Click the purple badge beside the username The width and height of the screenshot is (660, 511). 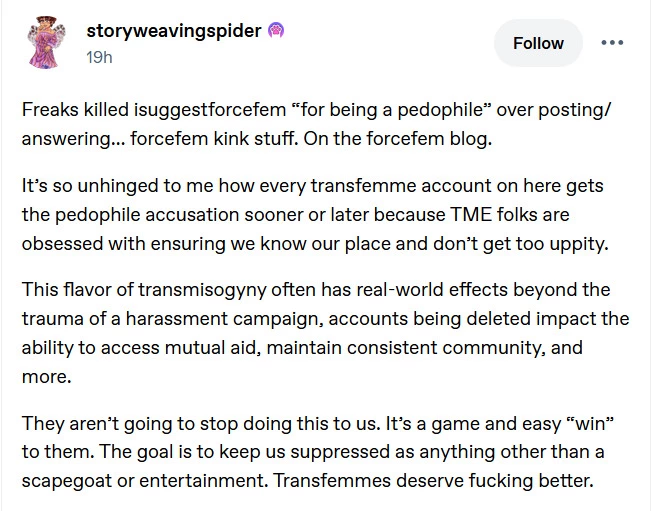point(276,31)
